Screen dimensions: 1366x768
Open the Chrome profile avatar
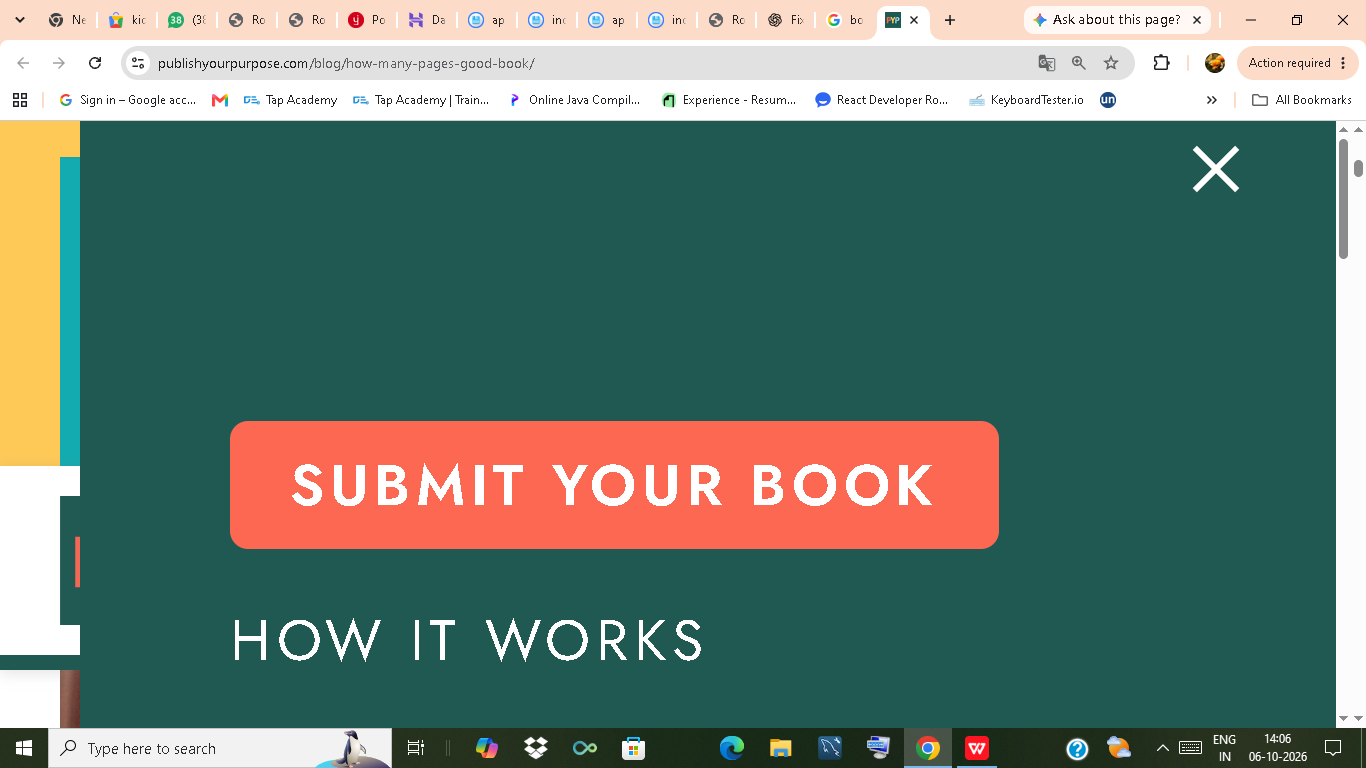(x=1215, y=63)
